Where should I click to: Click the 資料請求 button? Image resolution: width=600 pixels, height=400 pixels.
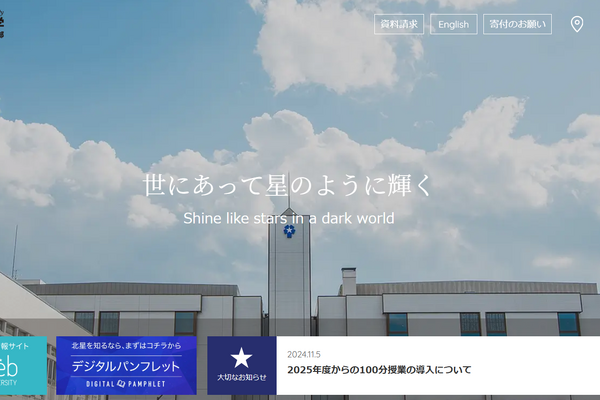399,24
